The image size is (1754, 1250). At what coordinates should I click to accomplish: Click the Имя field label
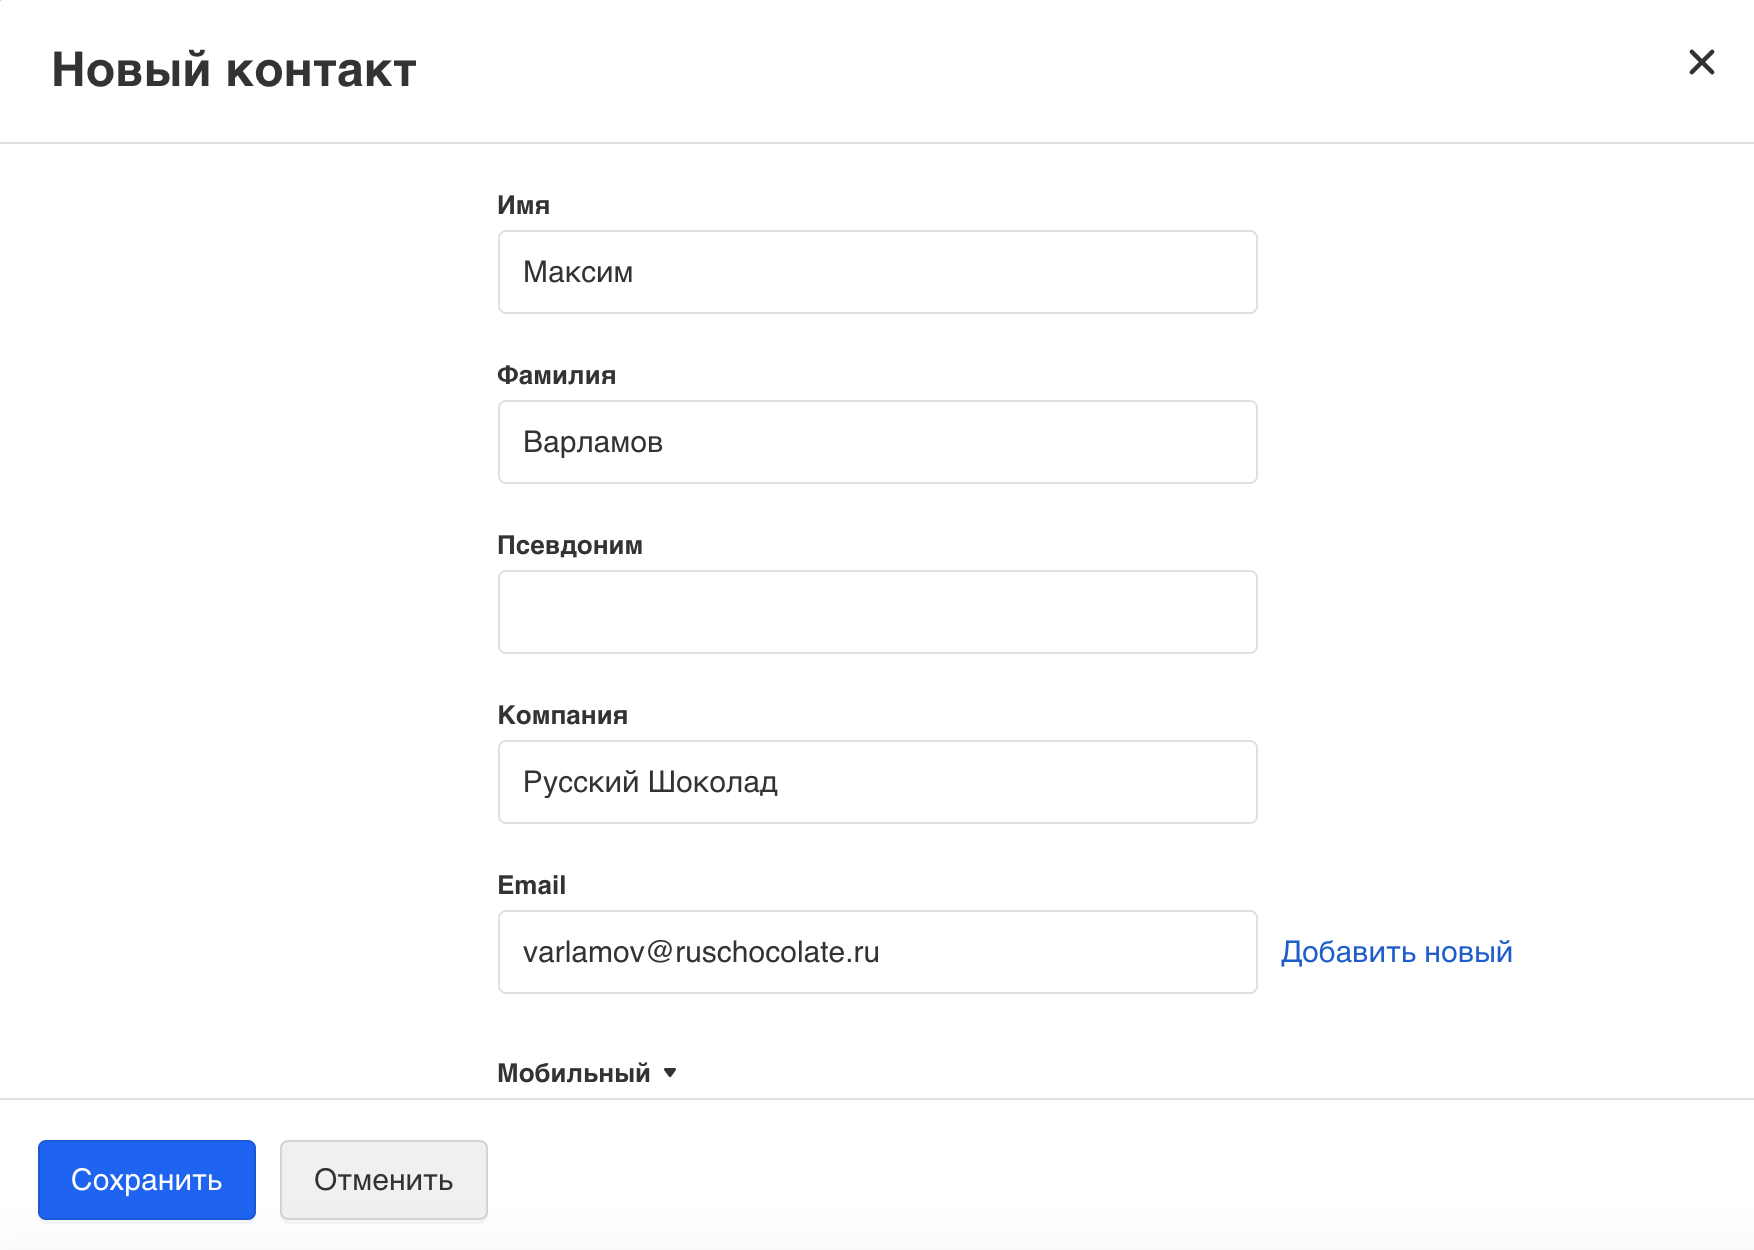click(x=523, y=205)
